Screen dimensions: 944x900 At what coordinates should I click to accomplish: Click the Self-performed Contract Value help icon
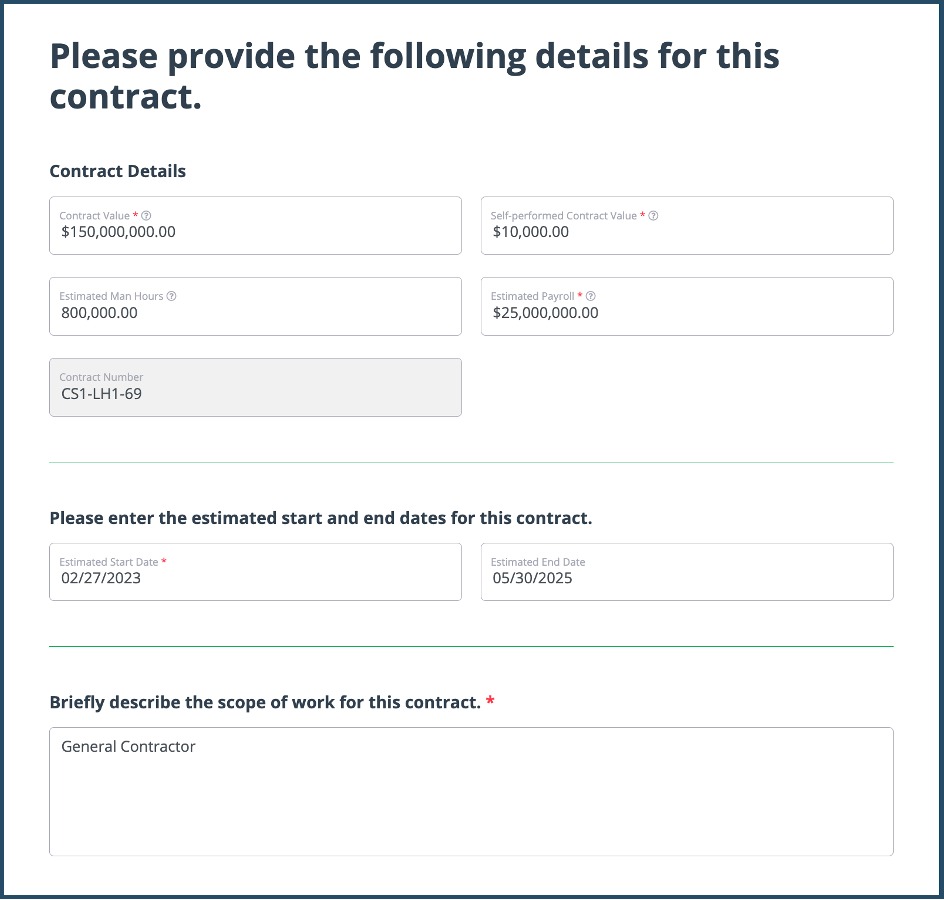coord(653,216)
